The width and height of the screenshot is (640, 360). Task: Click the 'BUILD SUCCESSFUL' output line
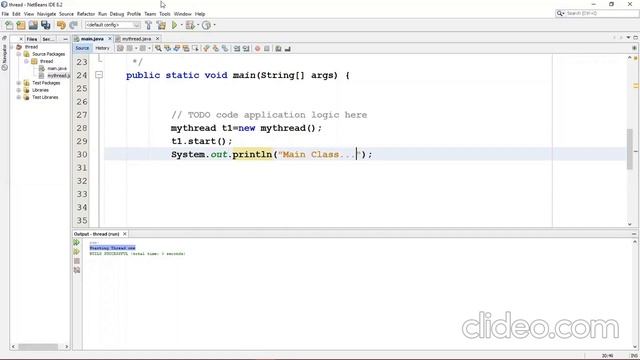coord(138,254)
